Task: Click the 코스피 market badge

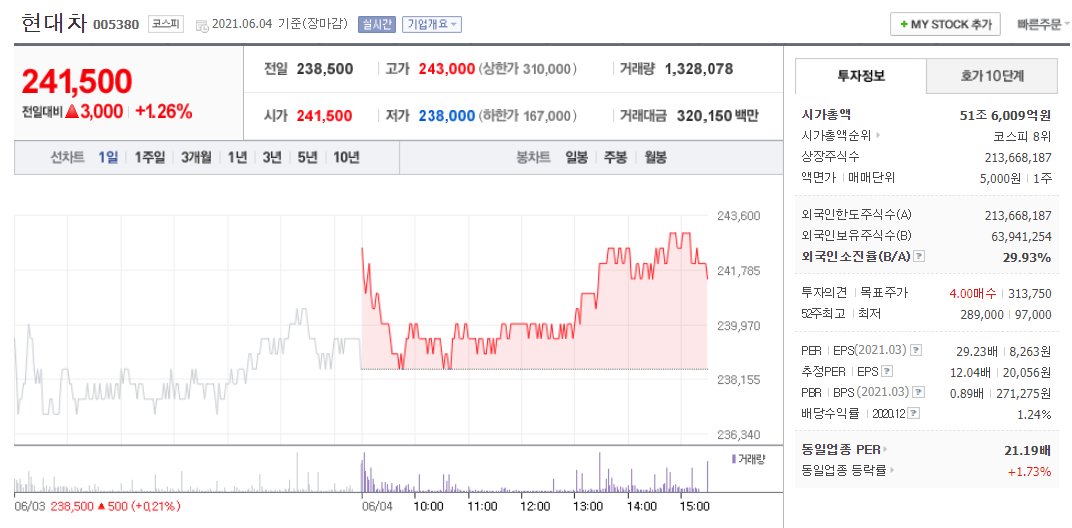Action: (x=166, y=24)
